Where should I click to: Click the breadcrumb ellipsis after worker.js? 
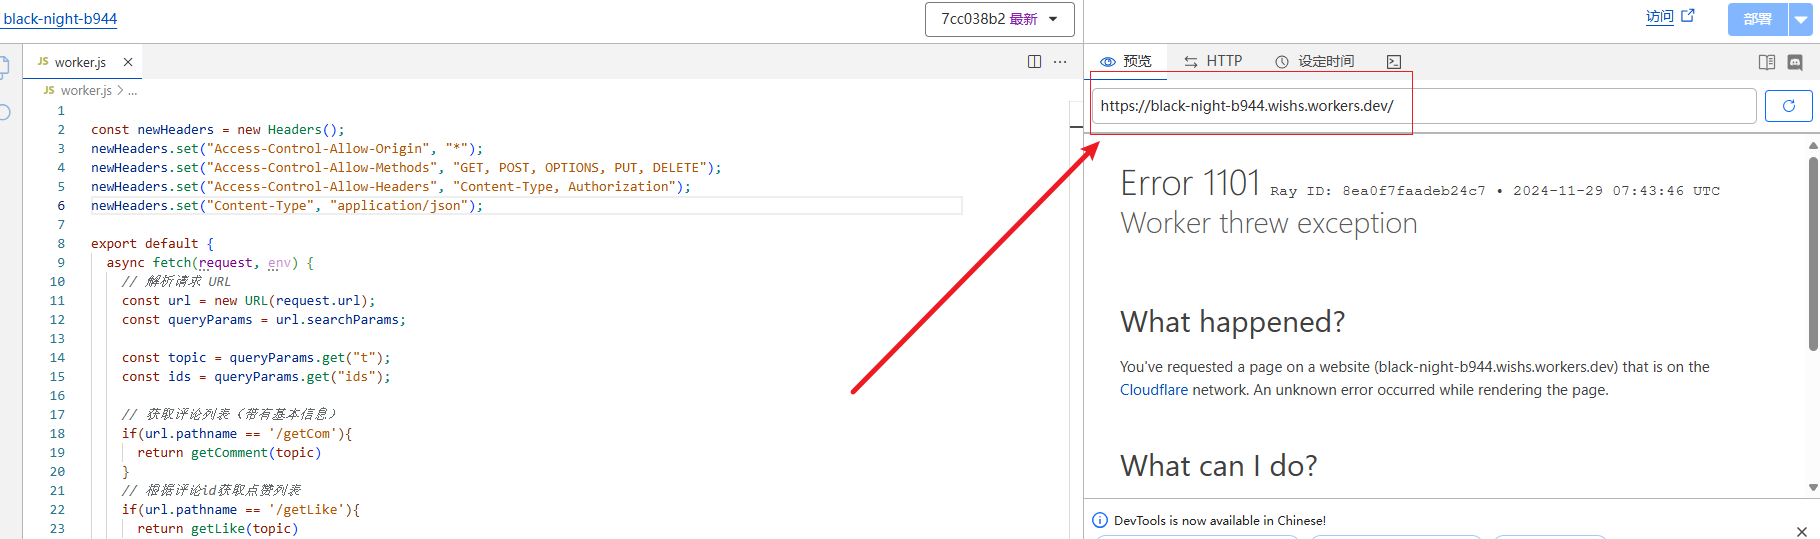pos(133,91)
